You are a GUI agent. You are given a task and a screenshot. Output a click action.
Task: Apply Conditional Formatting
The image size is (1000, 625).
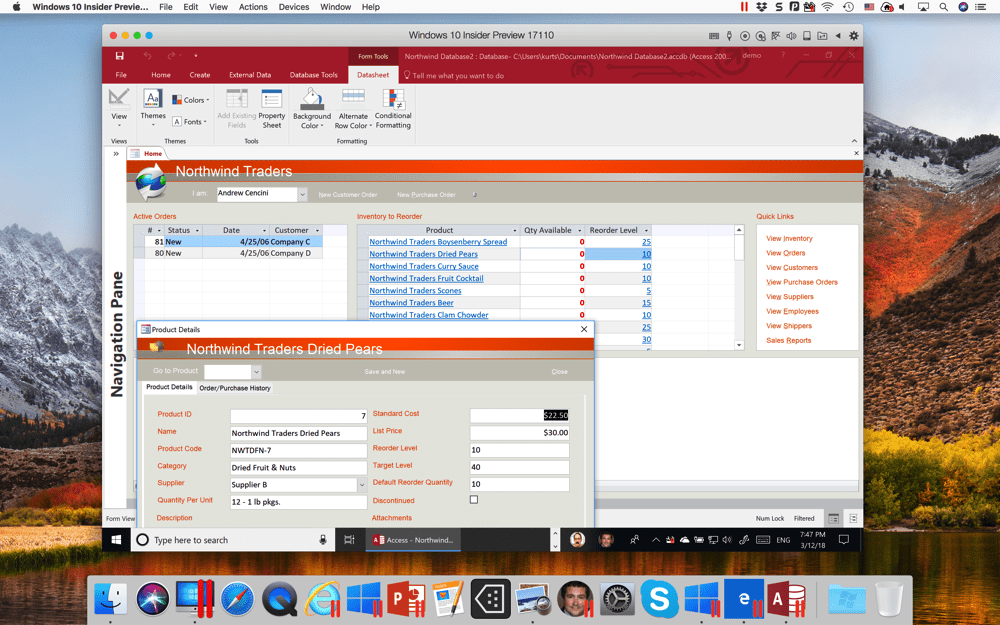pyautogui.click(x=393, y=106)
